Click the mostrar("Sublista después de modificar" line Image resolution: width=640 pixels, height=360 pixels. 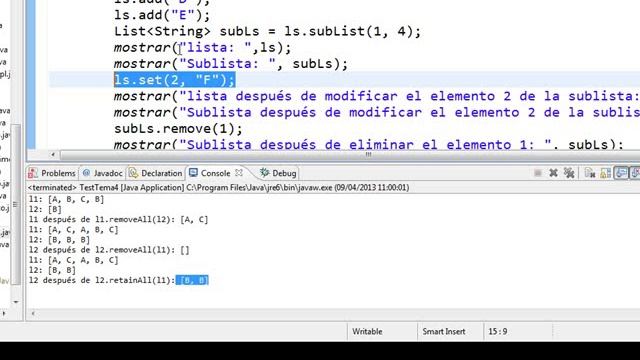[377, 113]
